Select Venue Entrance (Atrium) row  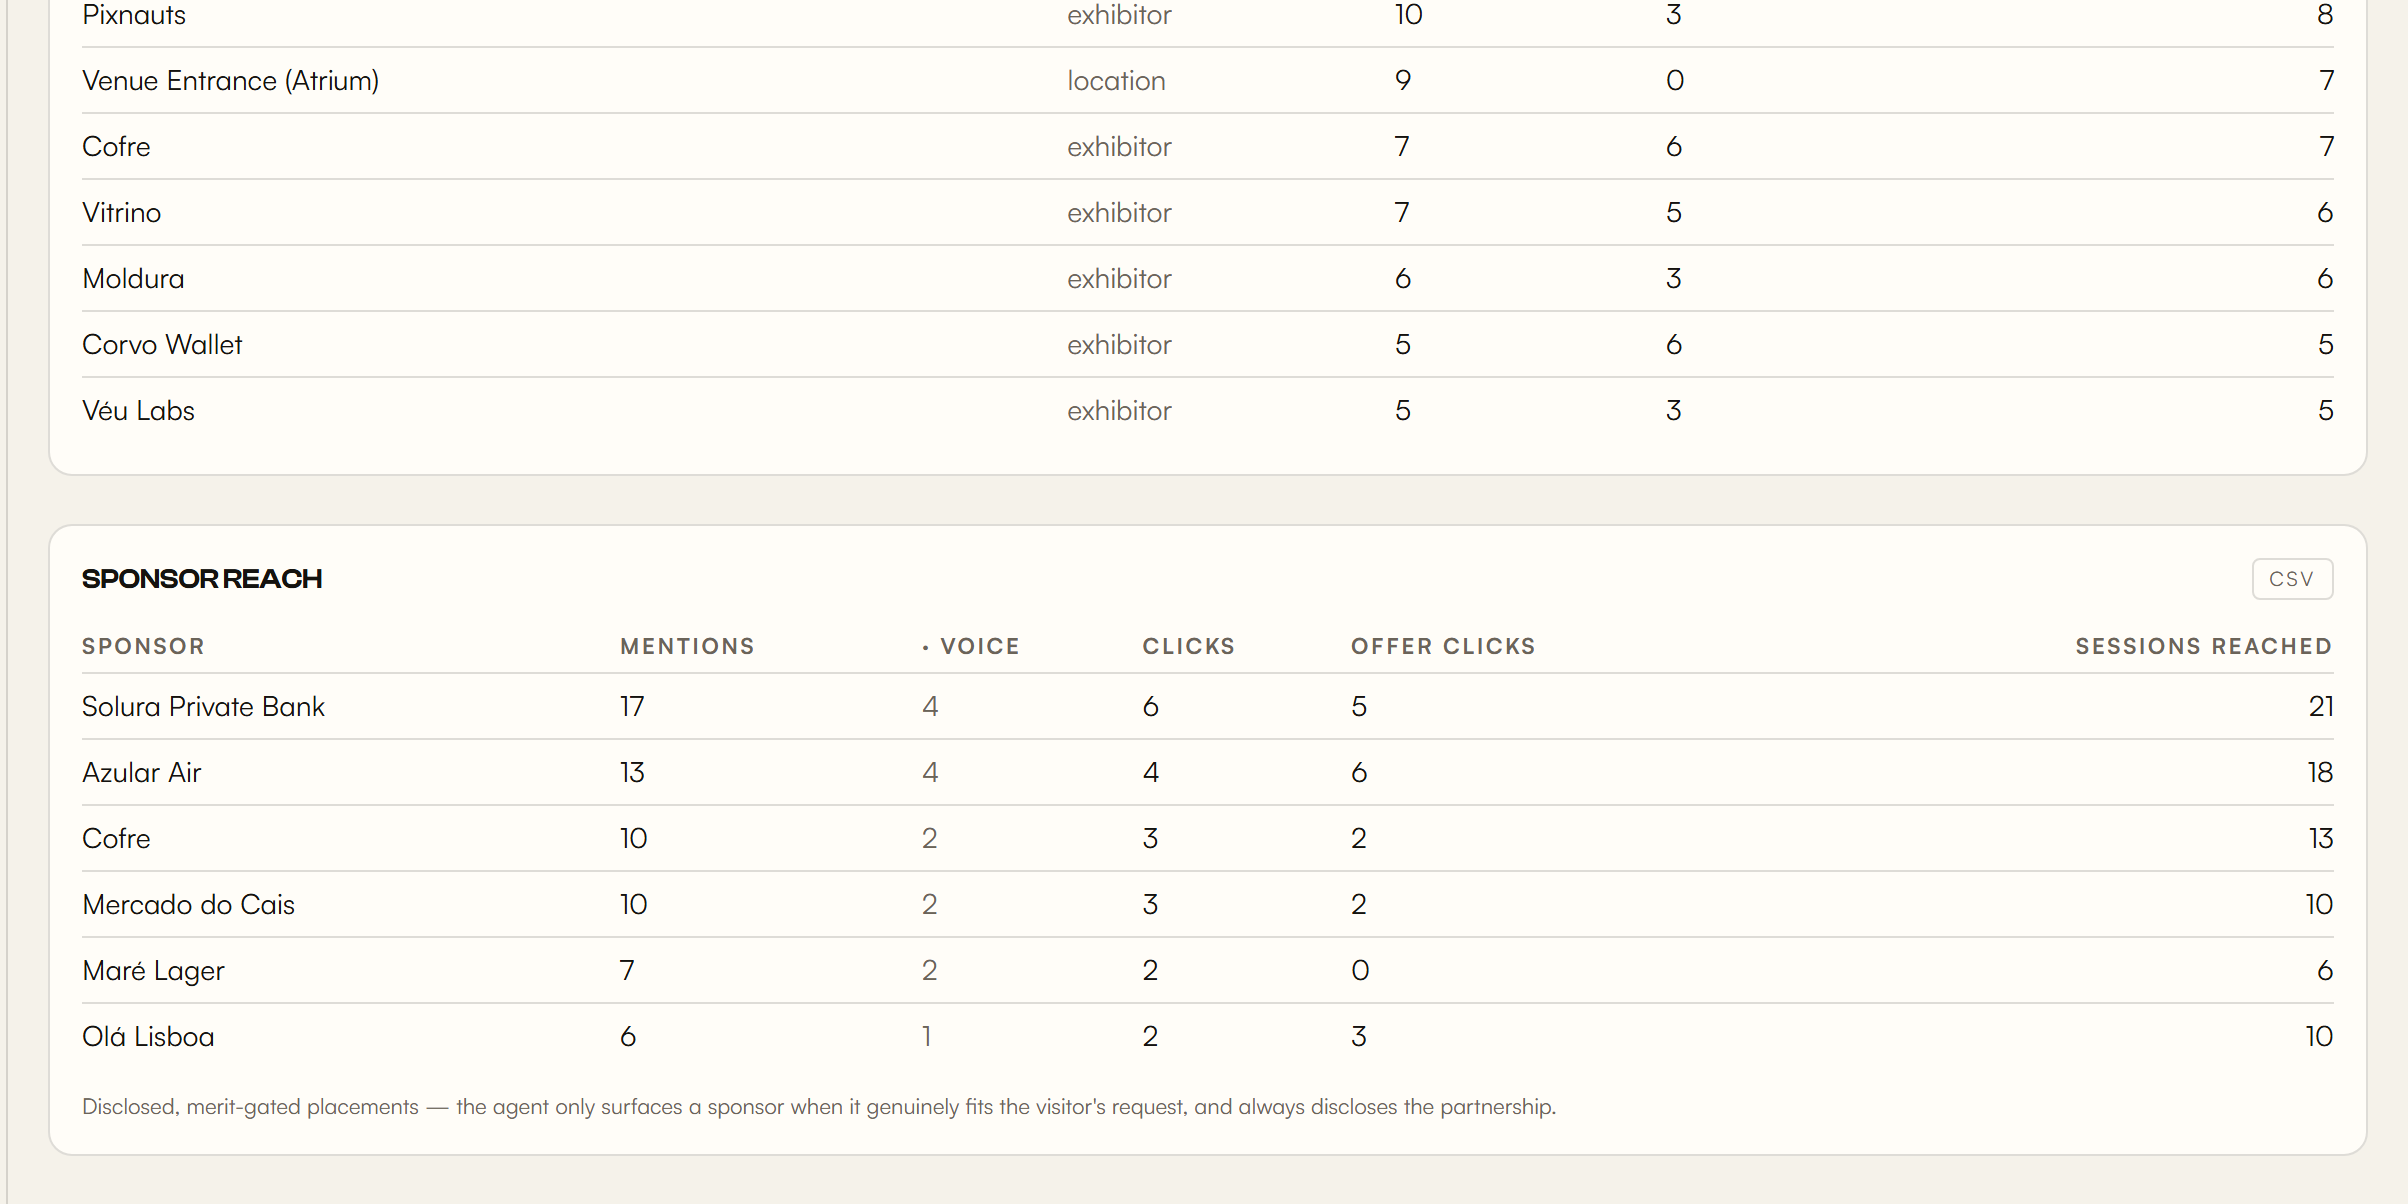tap(1207, 81)
